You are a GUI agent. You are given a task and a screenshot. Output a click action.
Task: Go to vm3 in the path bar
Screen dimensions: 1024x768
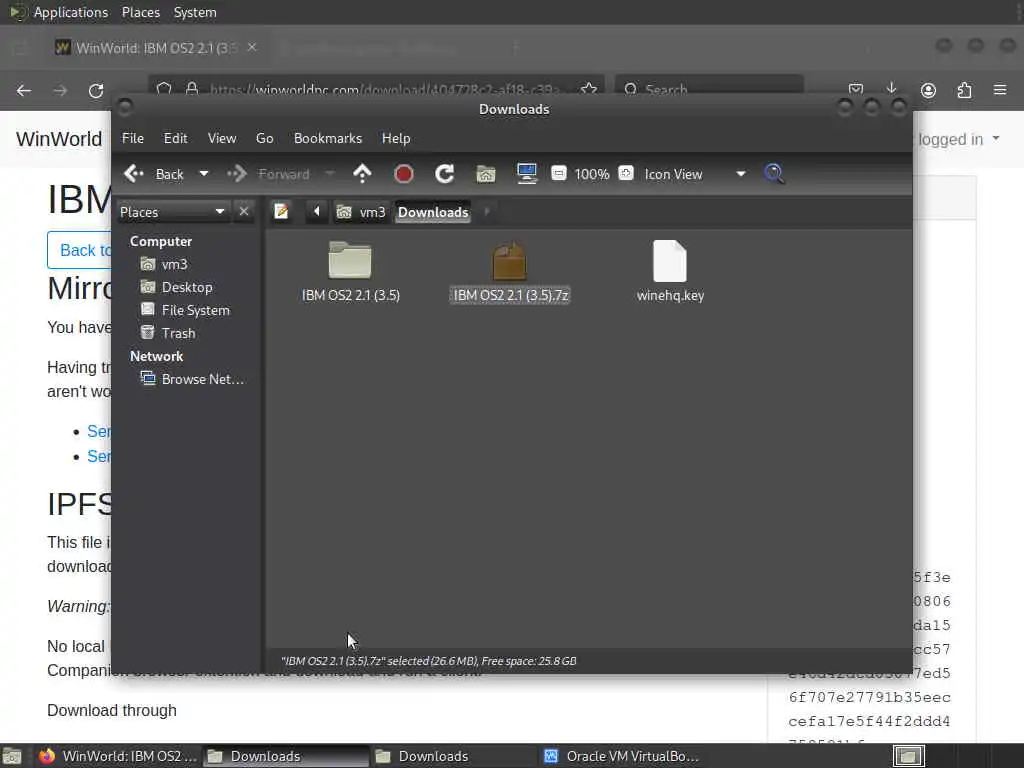point(360,212)
